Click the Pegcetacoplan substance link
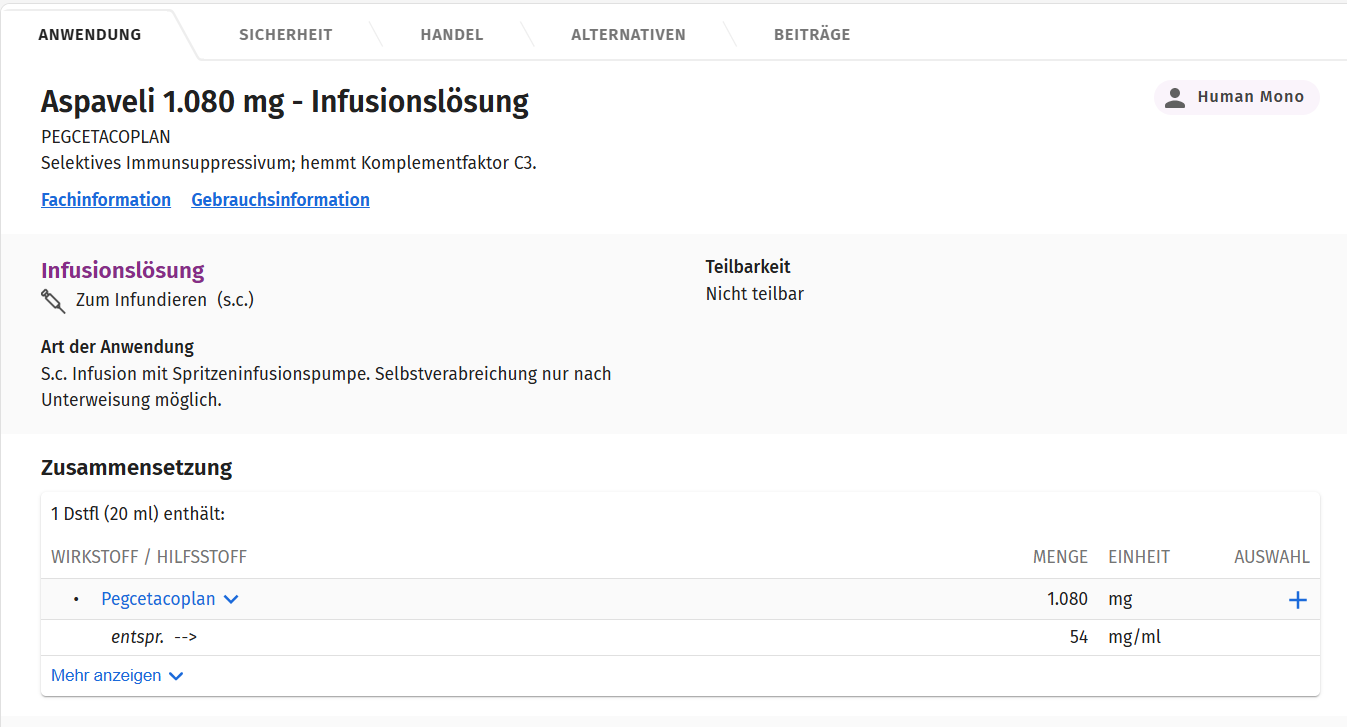1347x727 pixels. [x=158, y=599]
